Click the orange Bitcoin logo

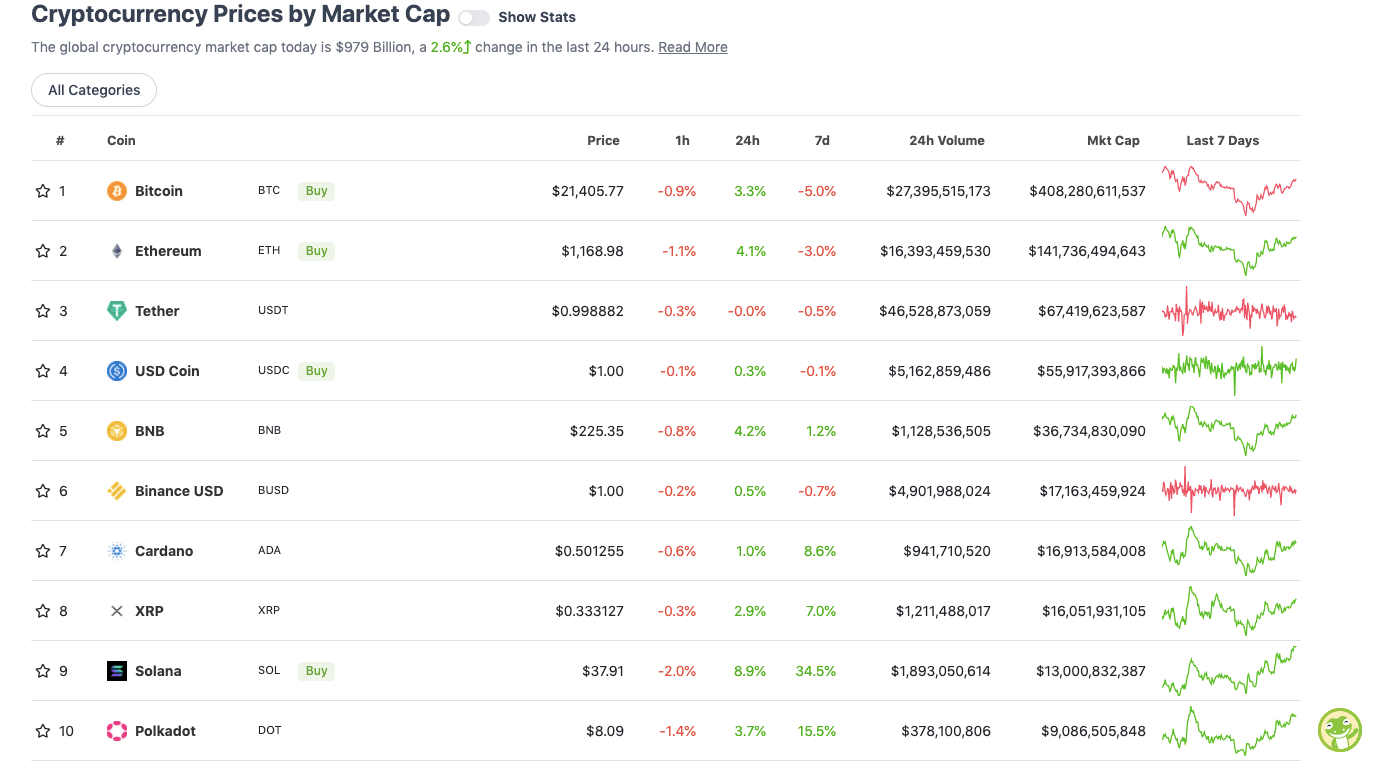(x=117, y=191)
